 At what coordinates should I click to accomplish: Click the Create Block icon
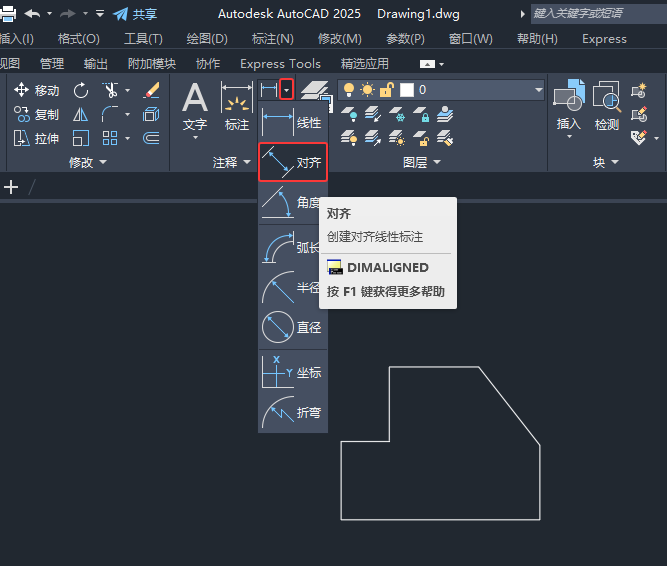coord(639,90)
